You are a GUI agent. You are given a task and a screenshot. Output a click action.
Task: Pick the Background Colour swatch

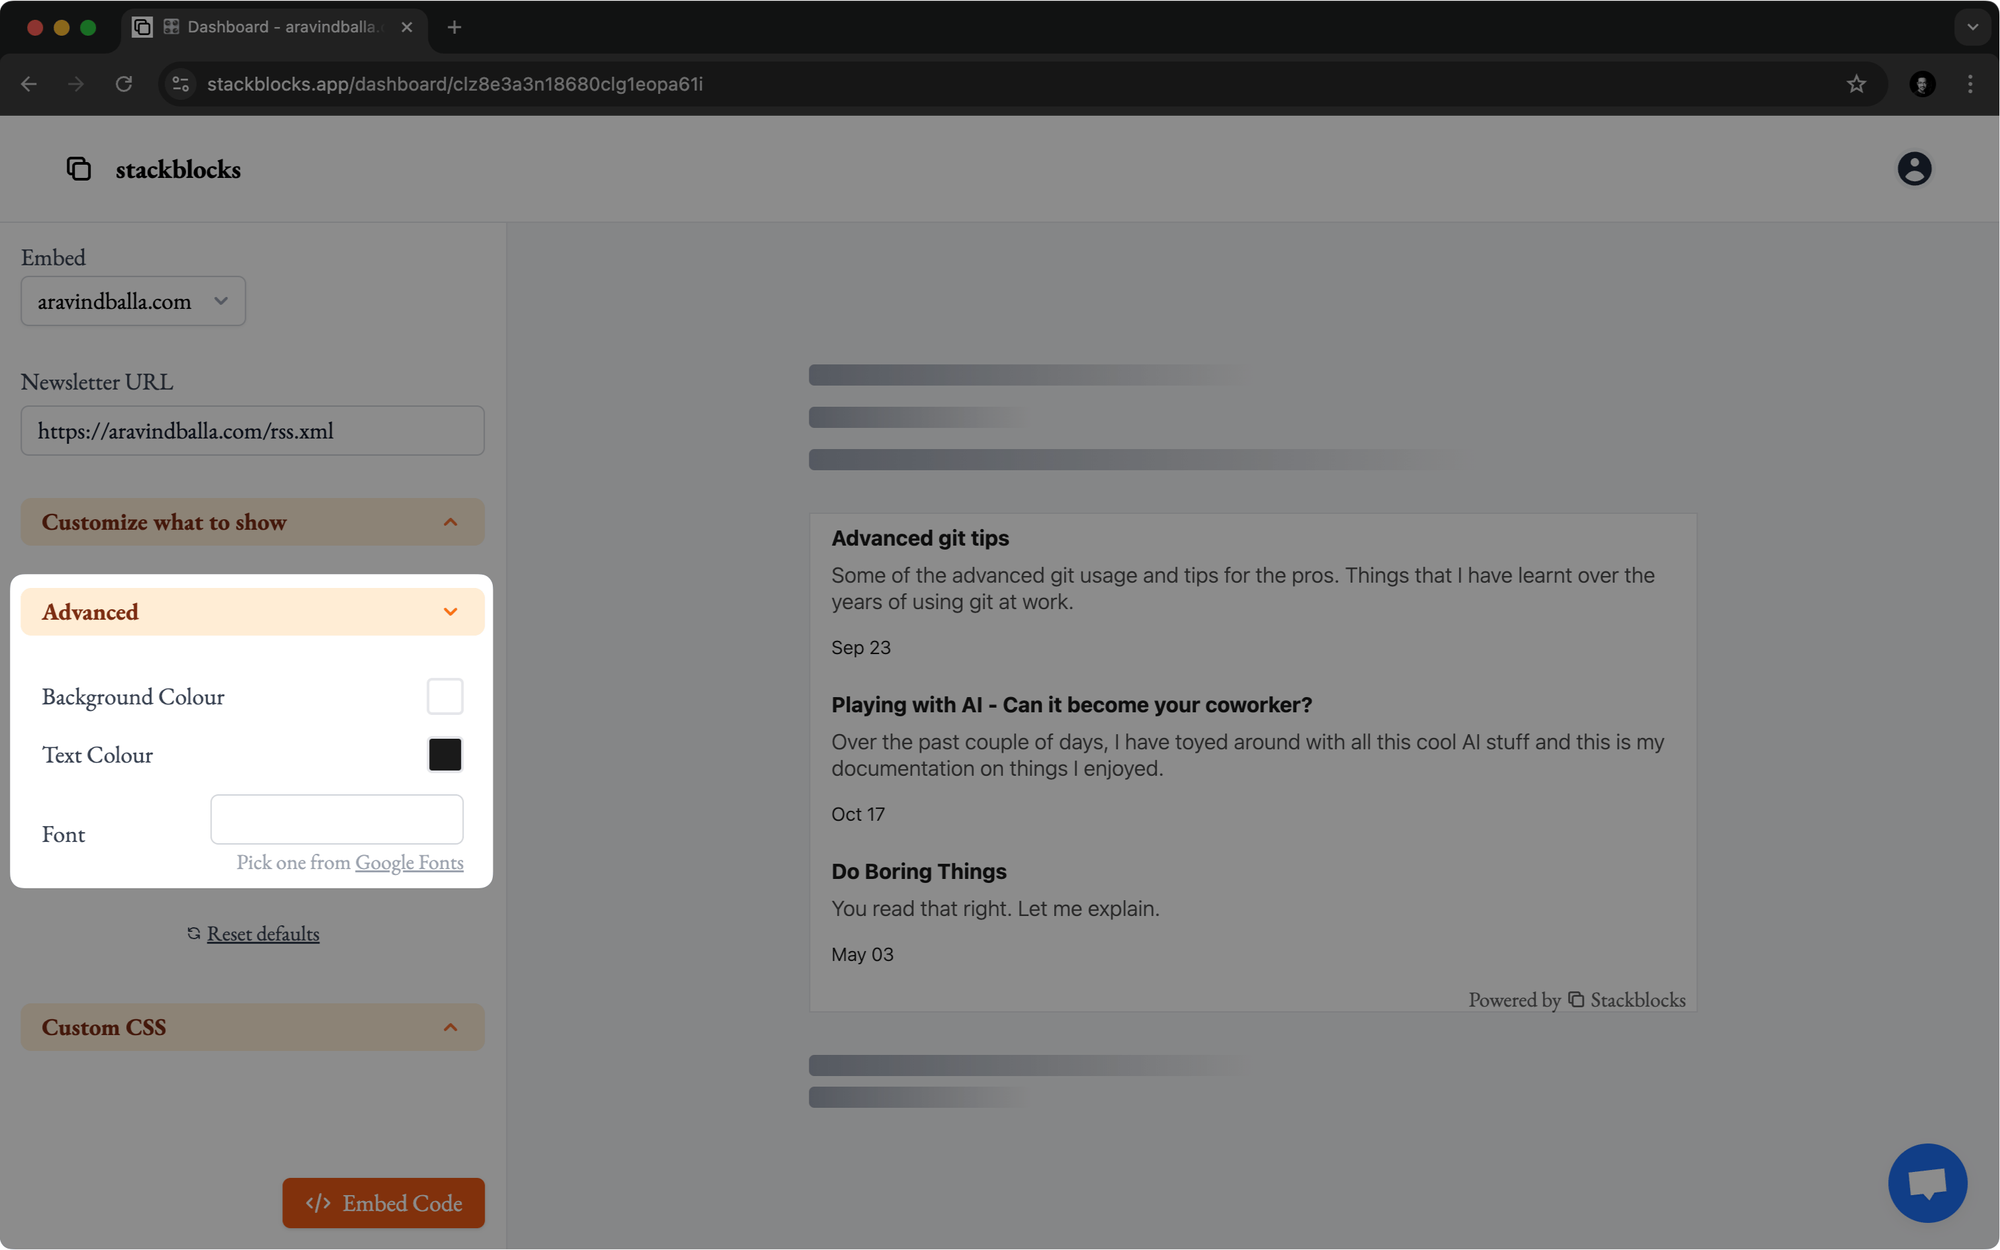click(445, 696)
